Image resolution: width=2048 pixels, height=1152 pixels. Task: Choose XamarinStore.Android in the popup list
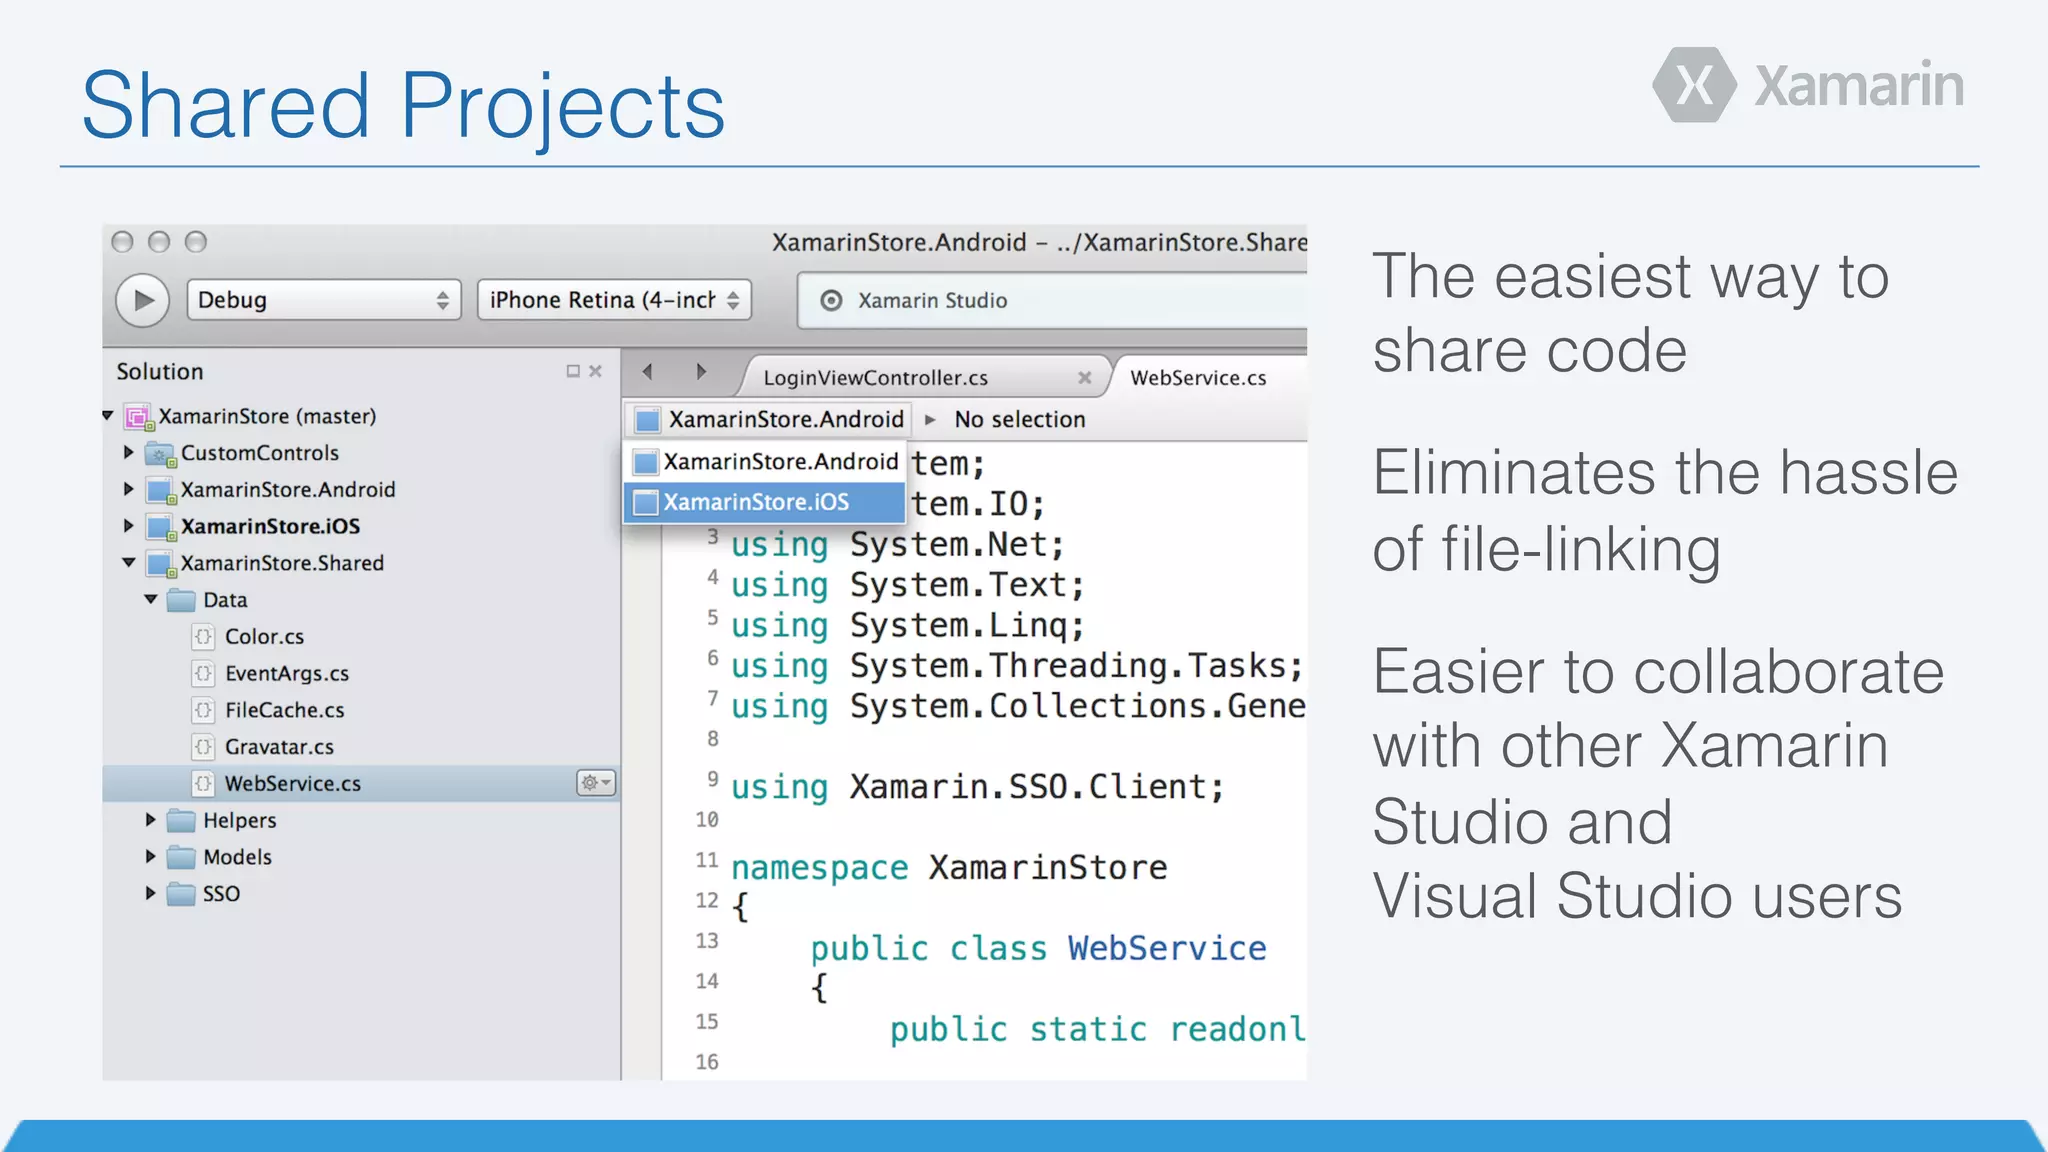tap(765, 462)
